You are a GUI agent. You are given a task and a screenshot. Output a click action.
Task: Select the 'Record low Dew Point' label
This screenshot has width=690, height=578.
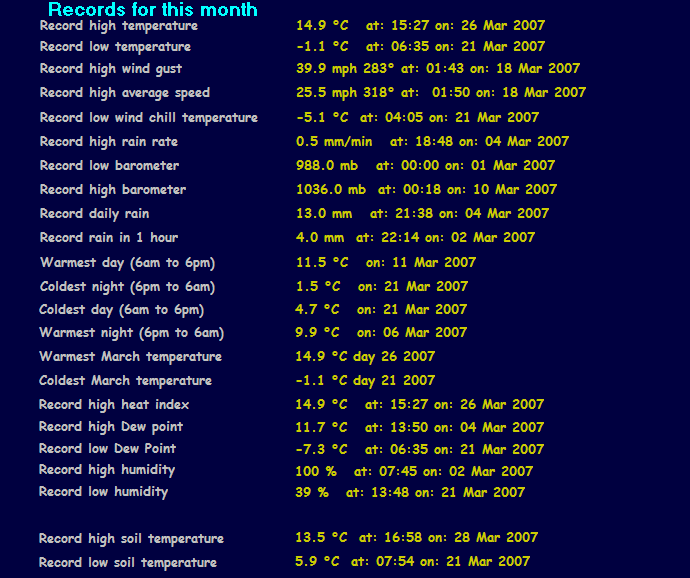point(107,449)
